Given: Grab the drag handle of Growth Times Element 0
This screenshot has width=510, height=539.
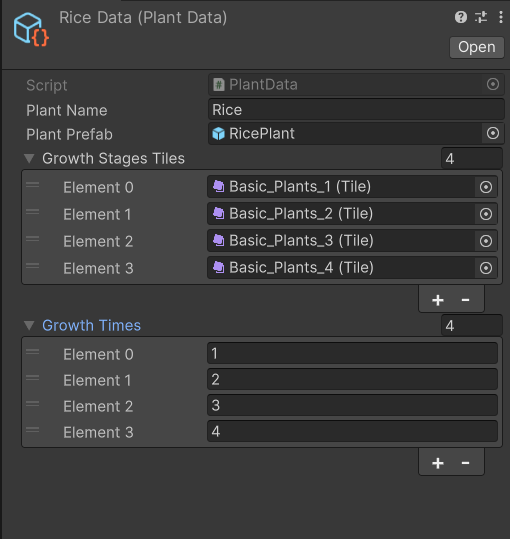Looking at the screenshot, I should (33, 352).
